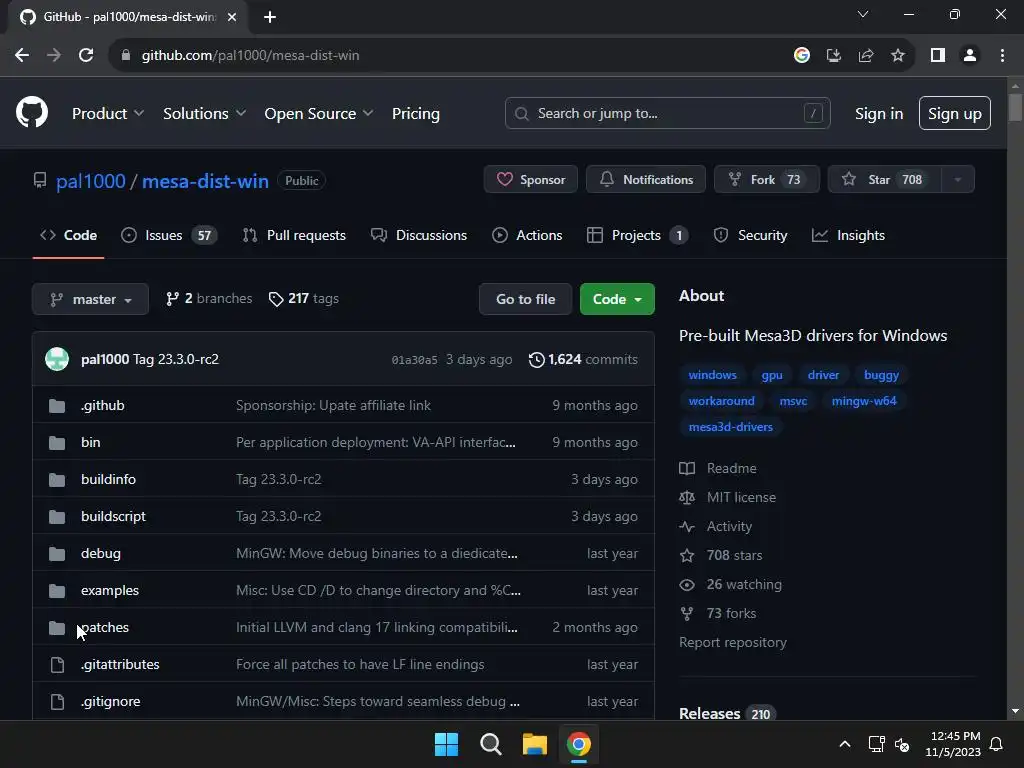
Task: Bookmark this page with star icon
Action: point(898,56)
